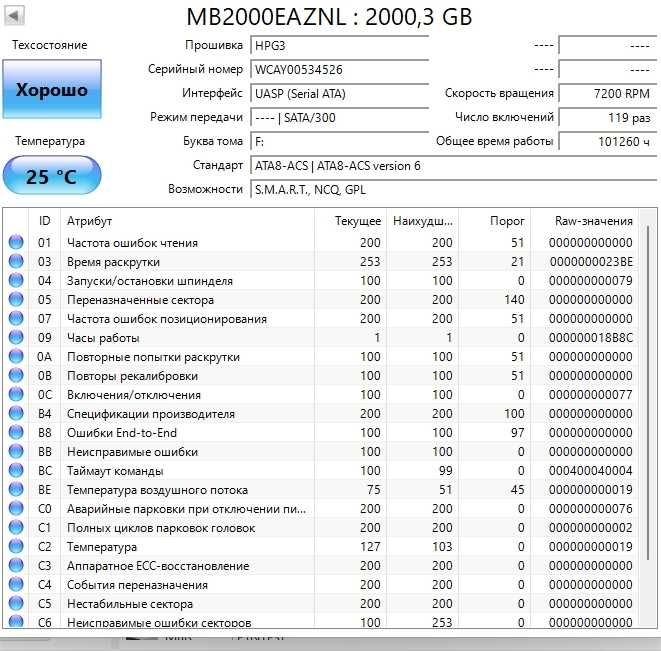This screenshot has height=651, width=661.
Task: Click the status circle for attribute 05
Action: [16, 299]
